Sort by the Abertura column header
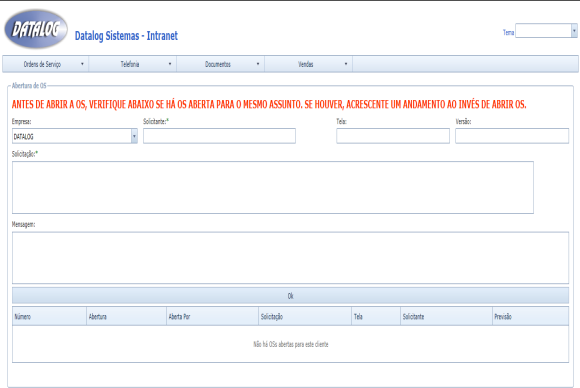The image size is (580, 388). pyautogui.click(x=126, y=317)
